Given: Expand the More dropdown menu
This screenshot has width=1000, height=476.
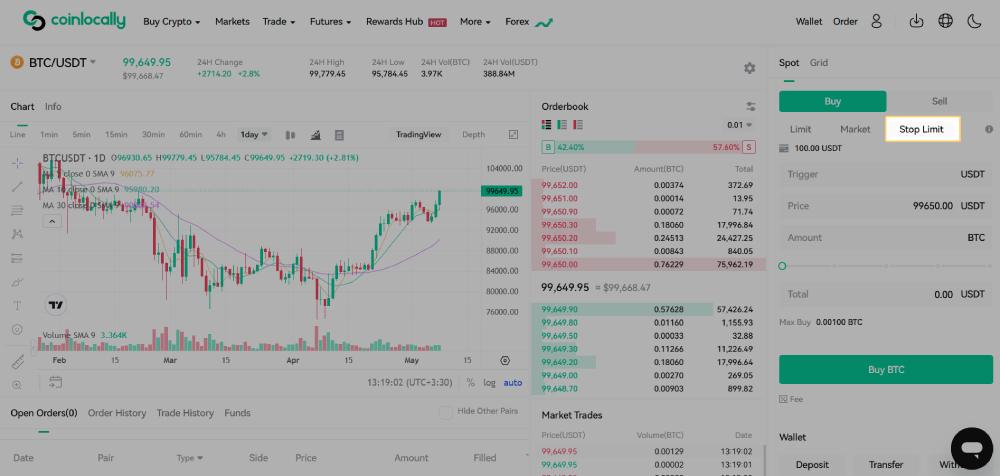Looking at the screenshot, I should (x=475, y=21).
